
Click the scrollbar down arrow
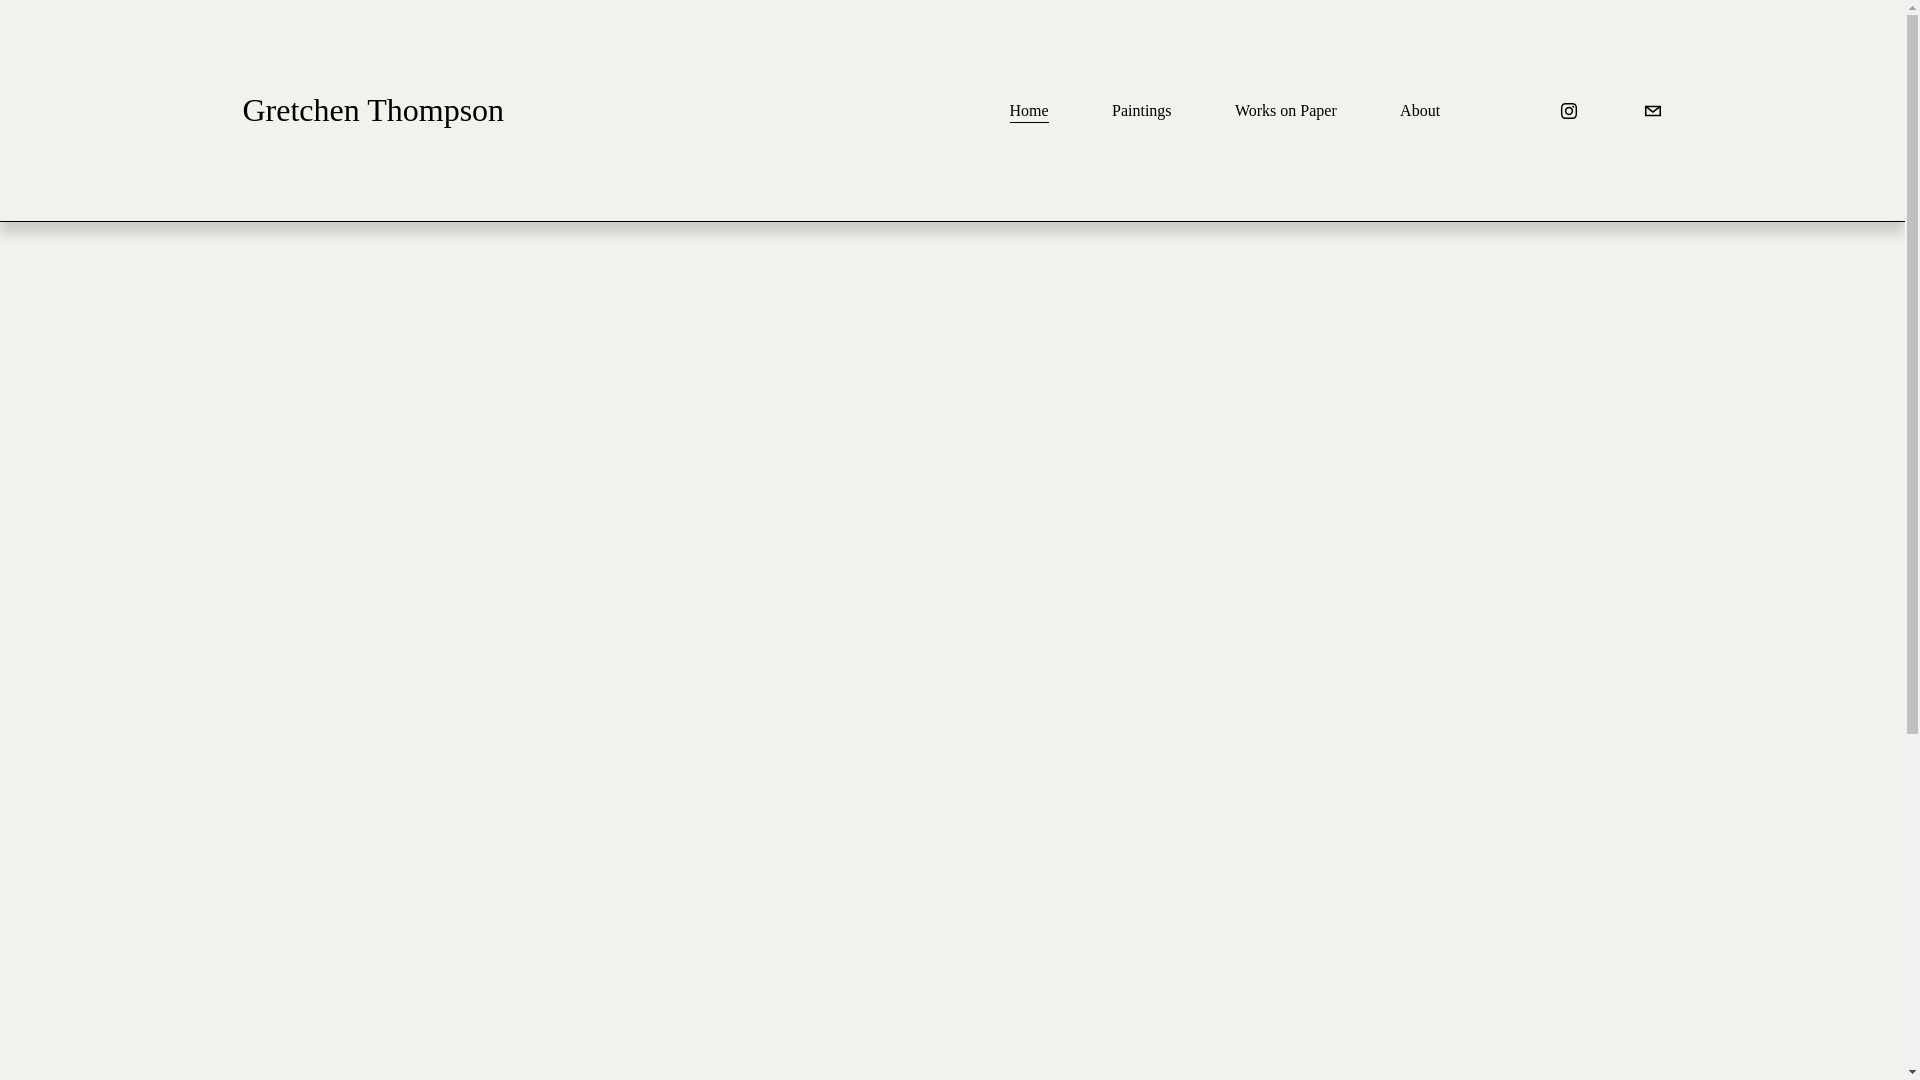[1912, 1073]
